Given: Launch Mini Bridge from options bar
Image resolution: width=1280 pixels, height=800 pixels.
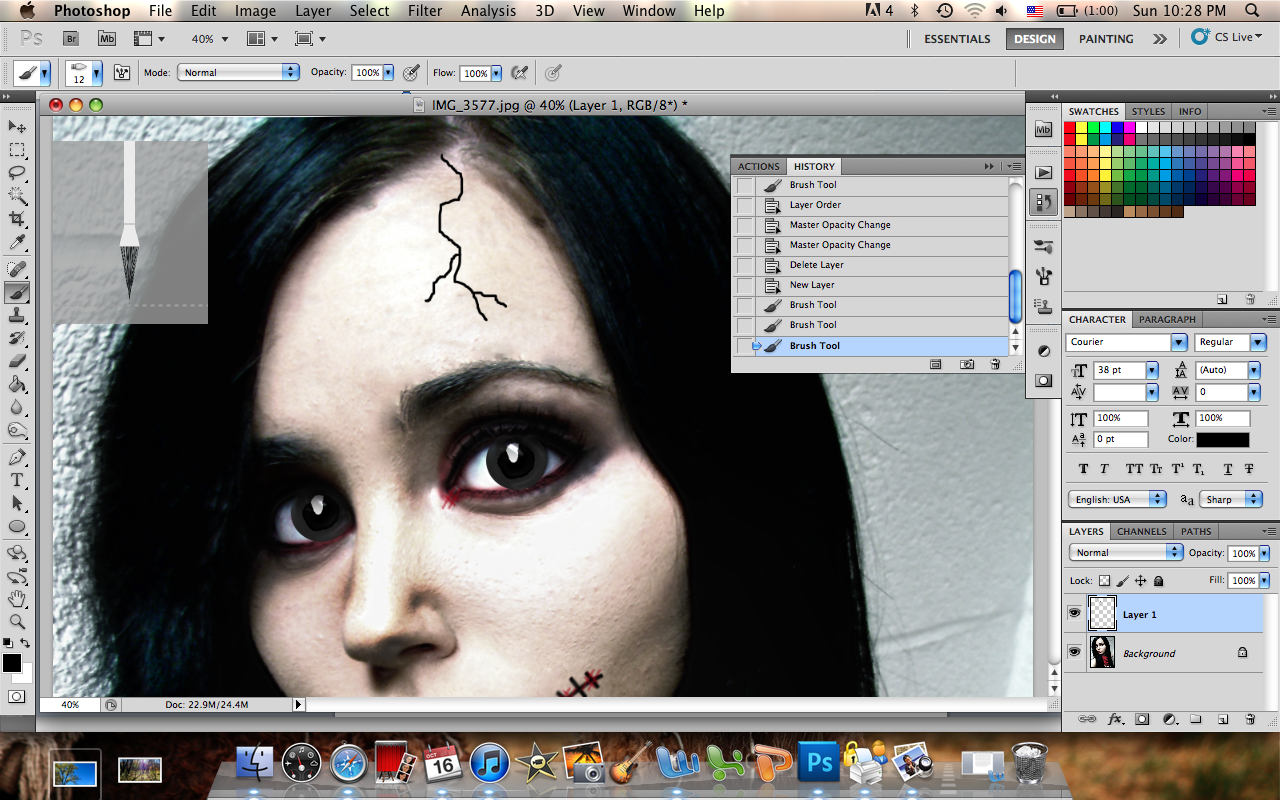Looking at the screenshot, I should point(107,39).
